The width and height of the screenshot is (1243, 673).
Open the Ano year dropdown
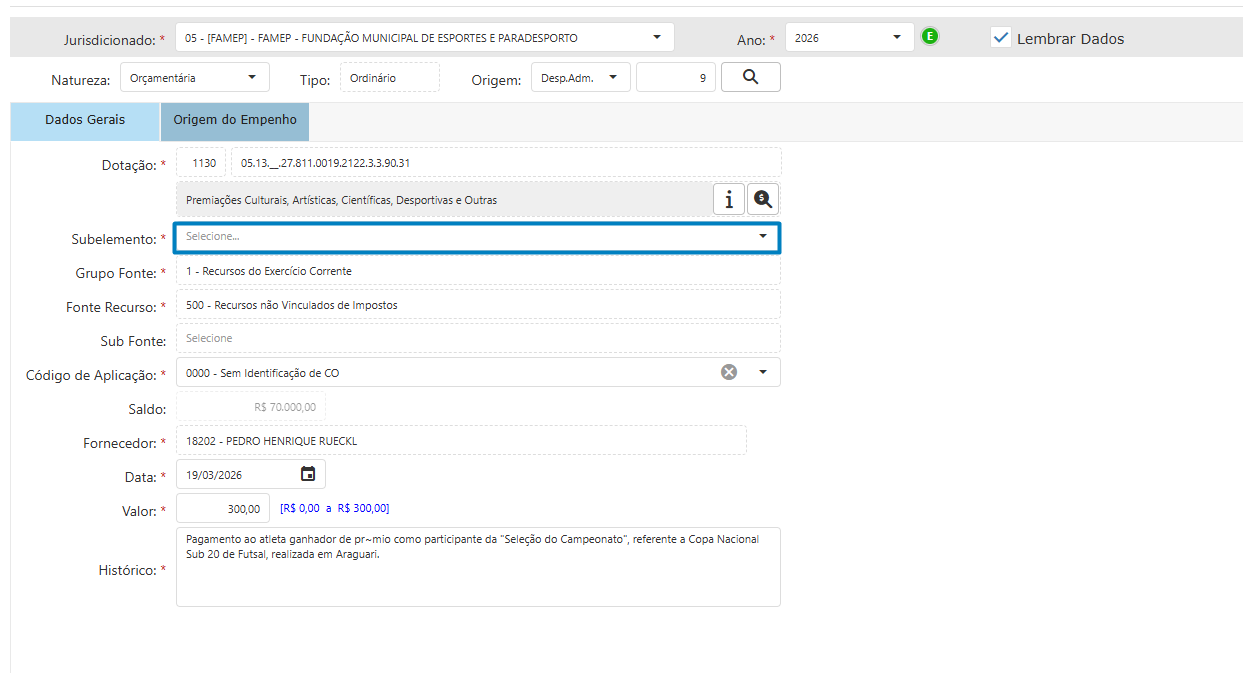pos(896,38)
